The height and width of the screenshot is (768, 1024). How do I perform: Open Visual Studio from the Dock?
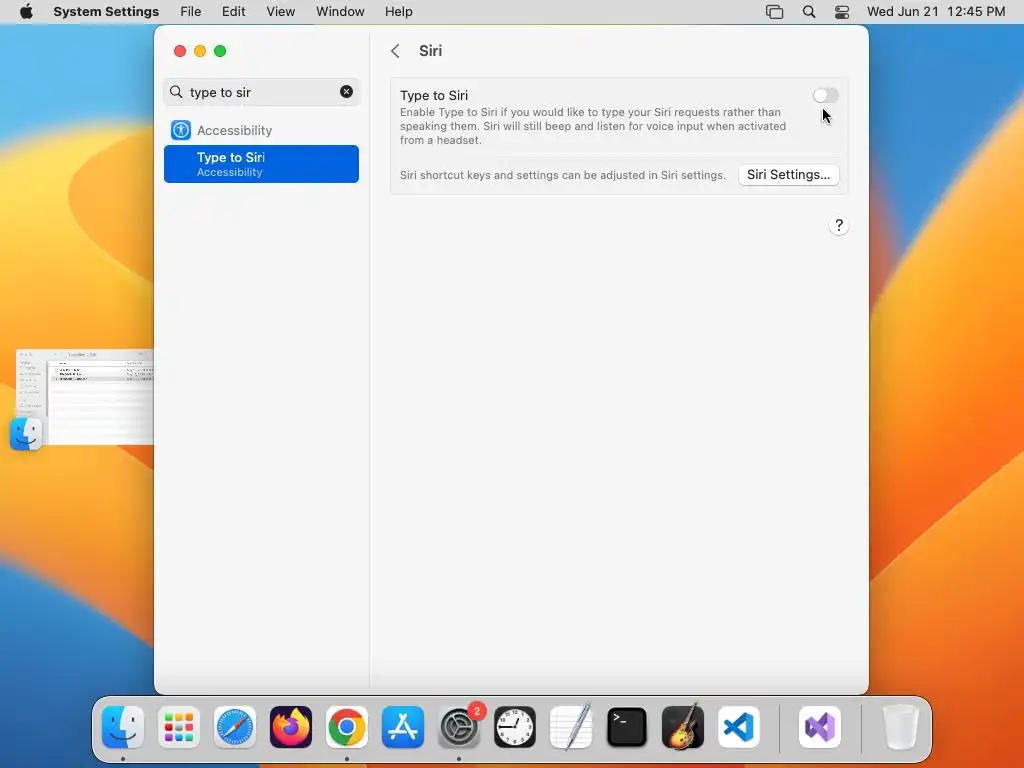[x=820, y=727]
